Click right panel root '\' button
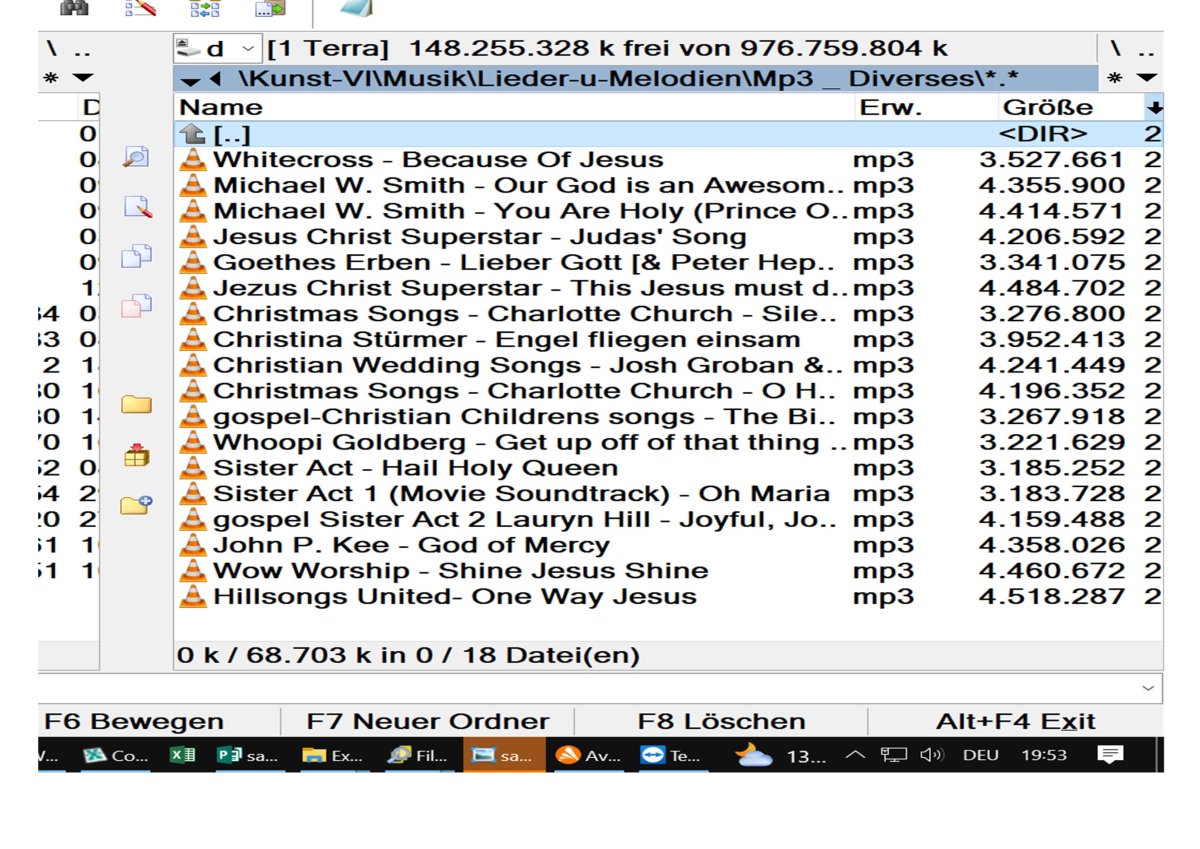Image resolution: width=1200 pixels, height=849 pixels. pyautogui.click(x=1115, y=48)
